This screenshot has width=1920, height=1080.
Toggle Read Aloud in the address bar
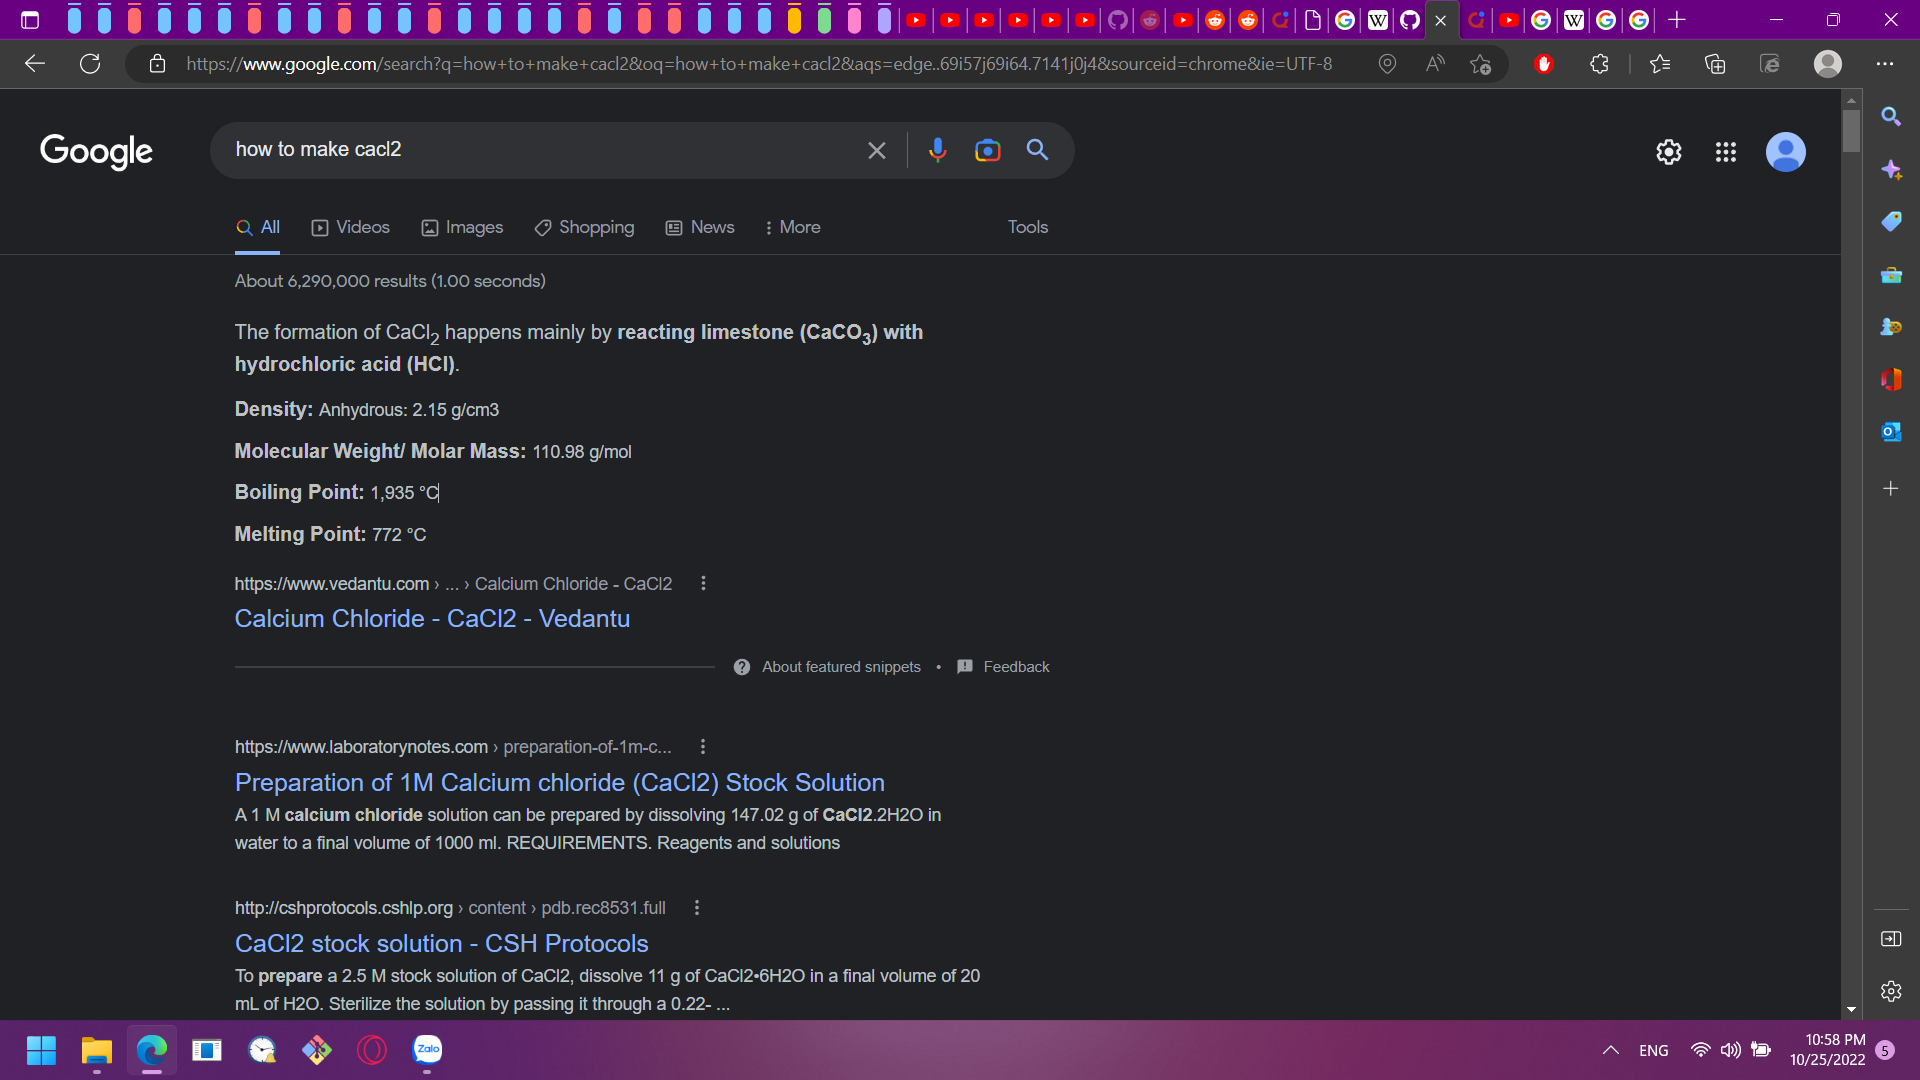1435,63
